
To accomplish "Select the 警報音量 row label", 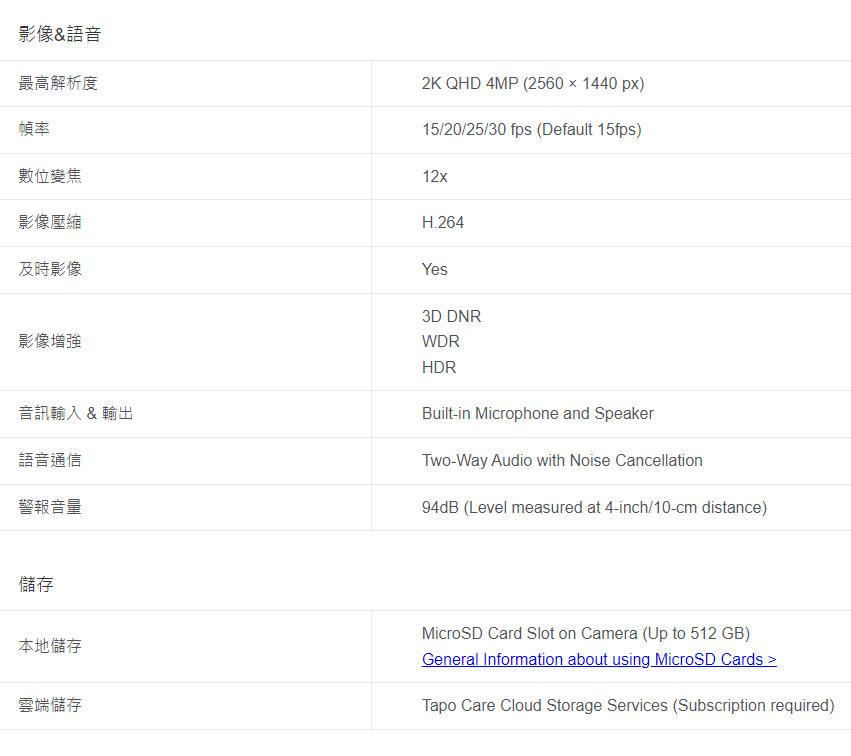I will pyautogui.click(x=50, y=507).
